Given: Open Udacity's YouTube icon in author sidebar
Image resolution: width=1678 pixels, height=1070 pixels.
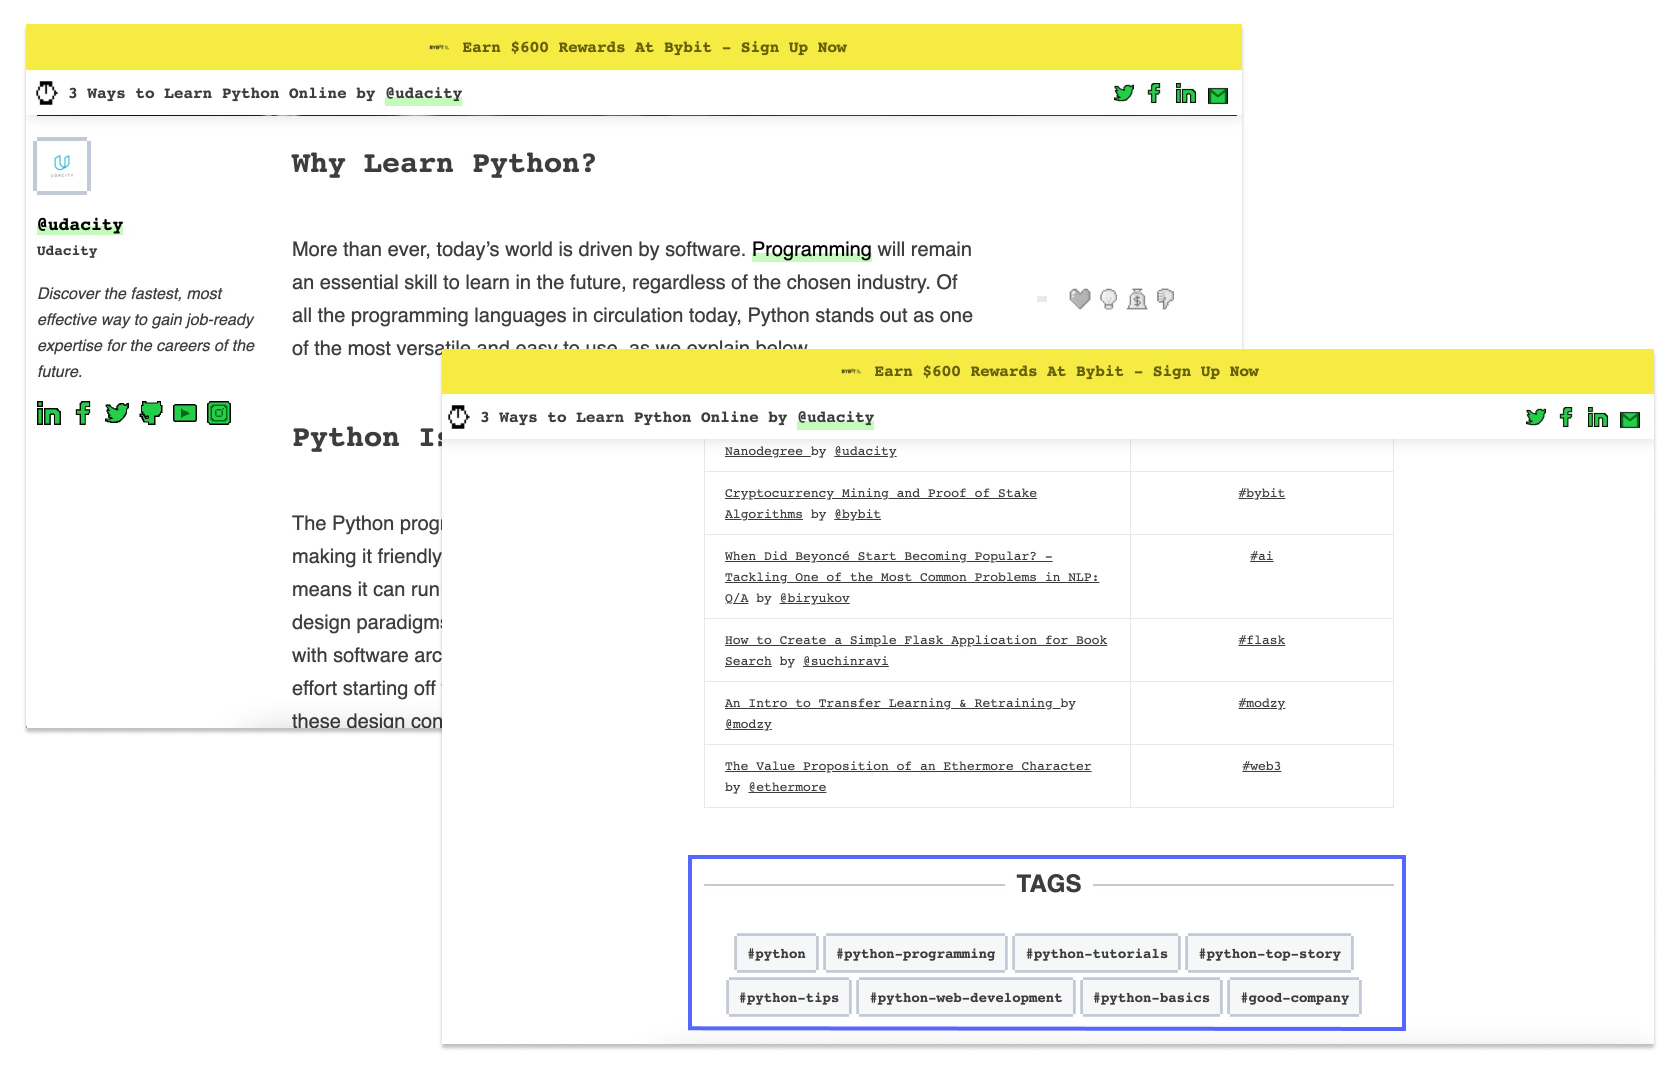Looking at the screenshot, I should pyautogui.click(x=185, y=413).
